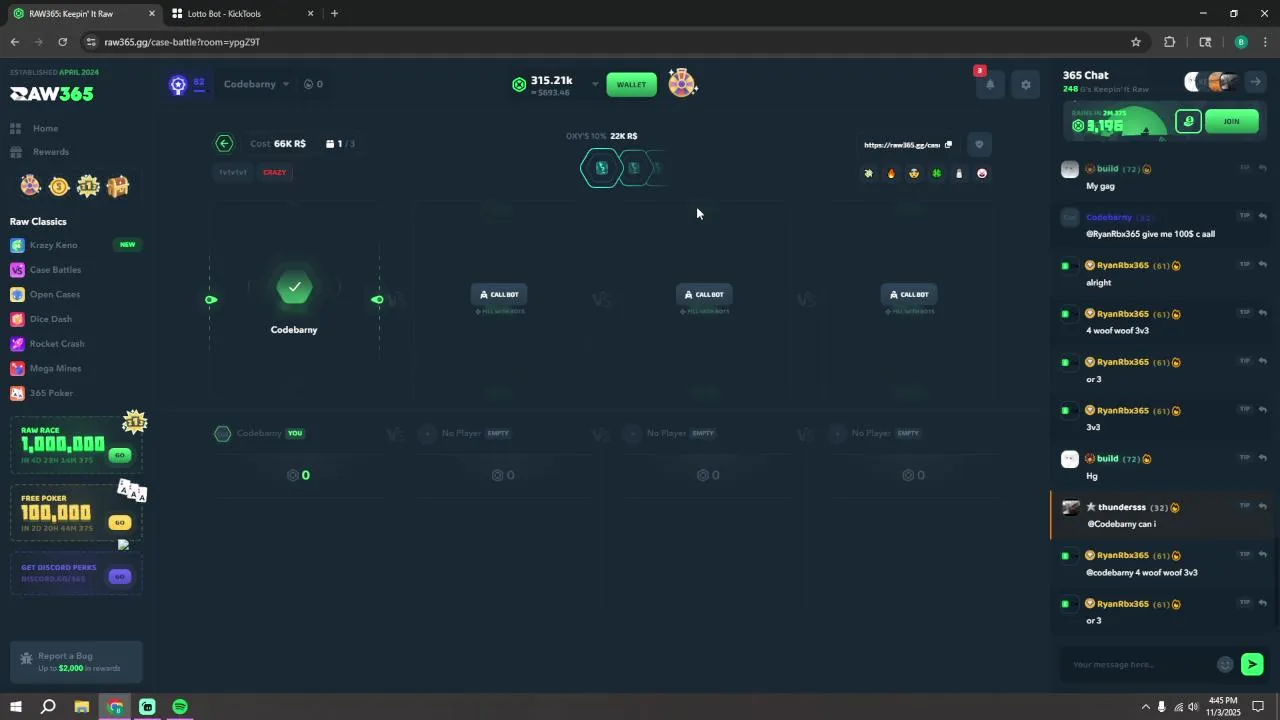The width and height of the screenshot is (1280, 720).
Task: Go to the Home page
Action: click(45, 128)
